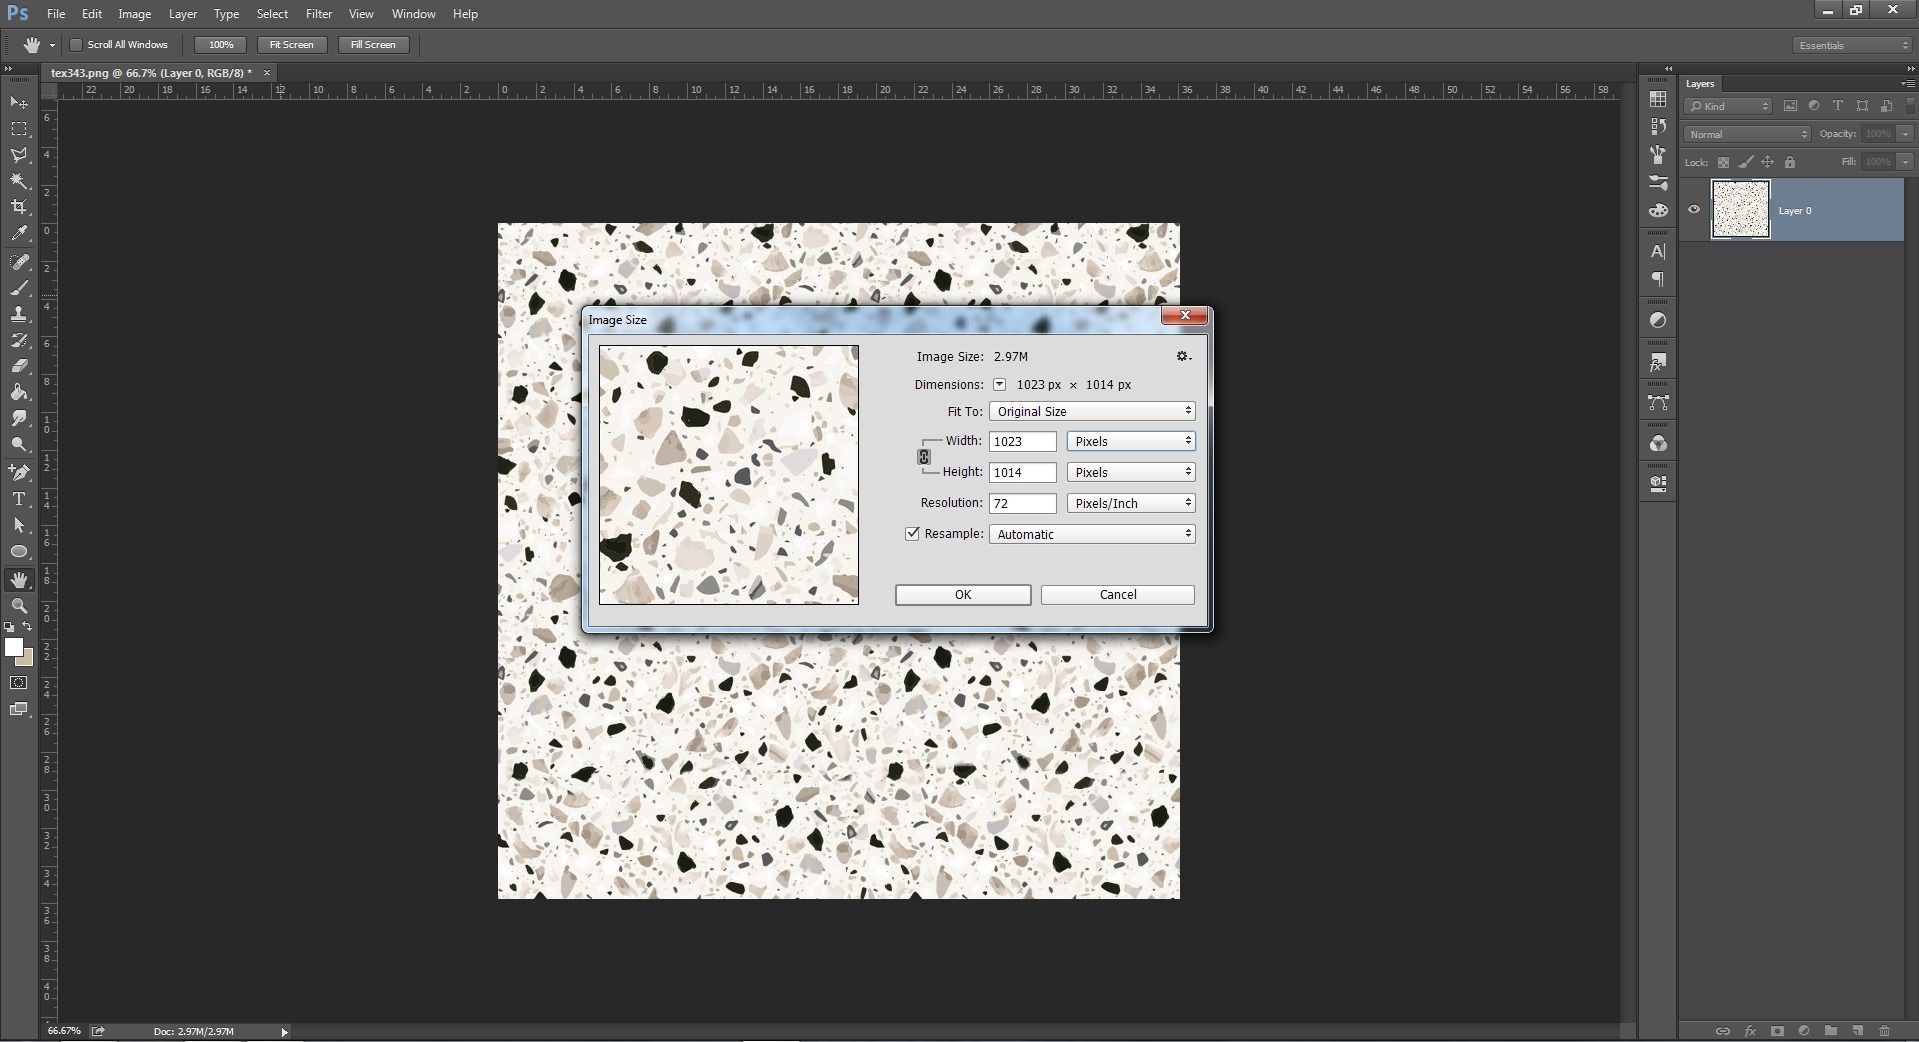Toggle Quick Mask mode
The image size is (1919, 1042).
point(19,683)
